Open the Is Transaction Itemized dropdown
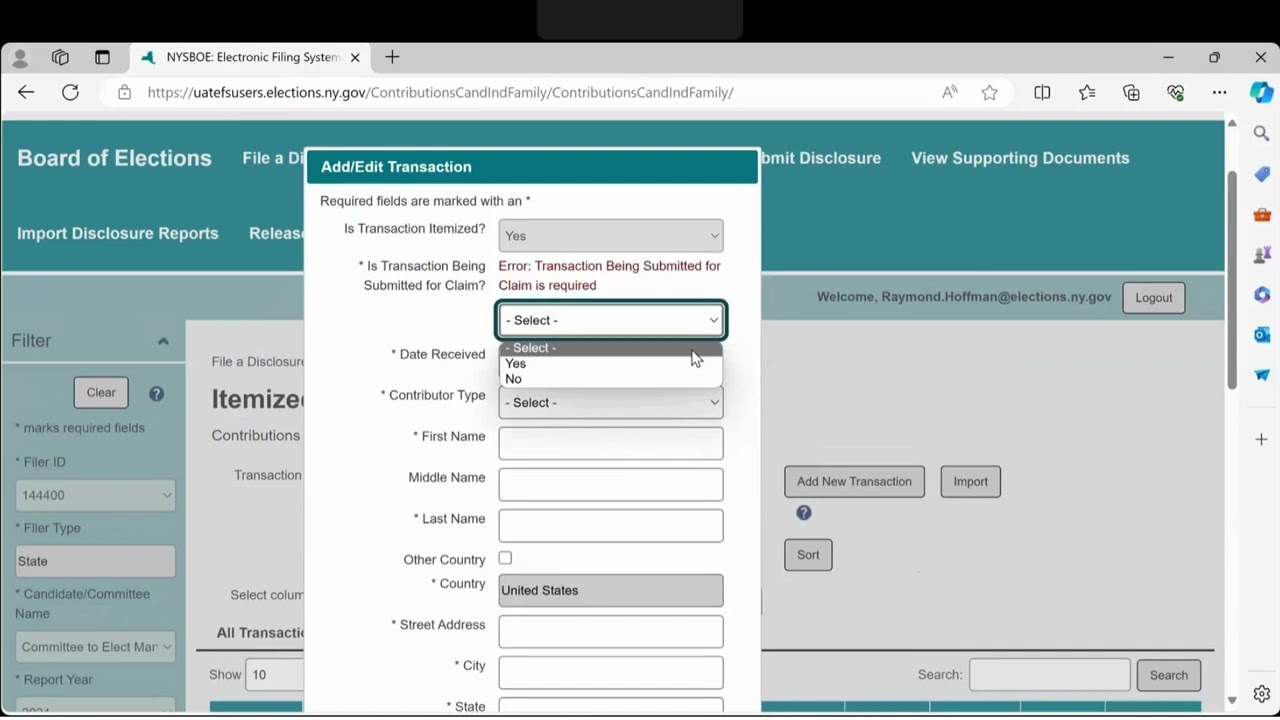1280x720 pixels. click(x=611, y=236)
